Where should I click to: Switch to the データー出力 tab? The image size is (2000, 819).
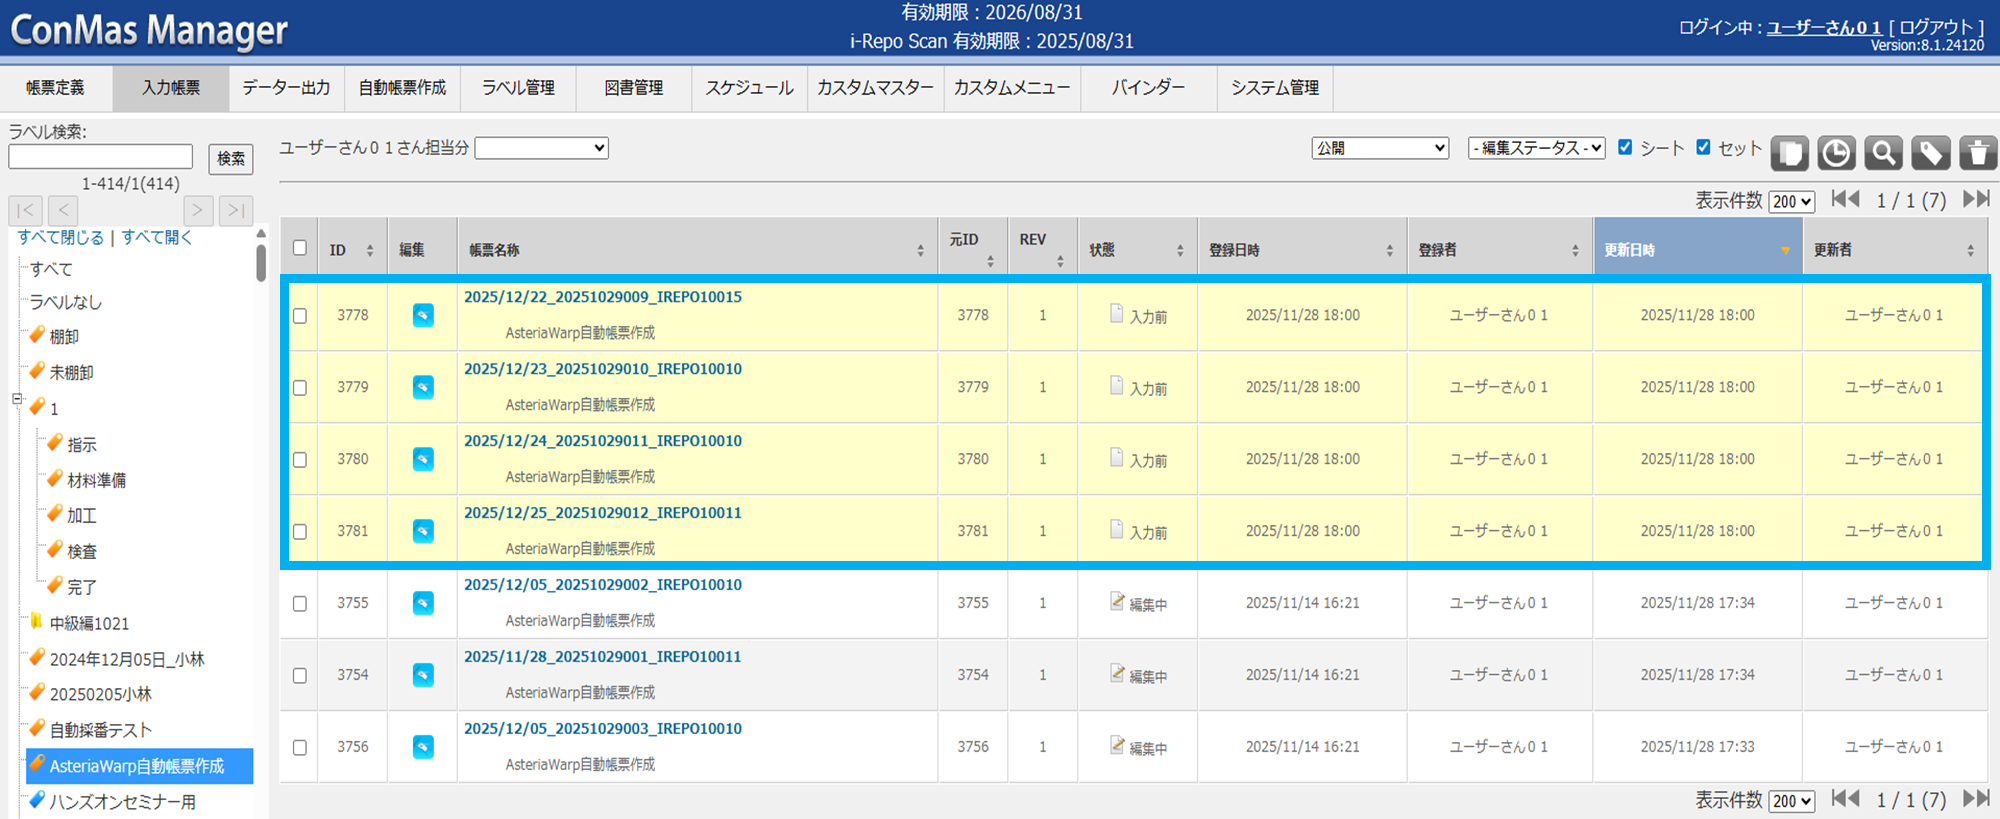click(x=286, y=88)
